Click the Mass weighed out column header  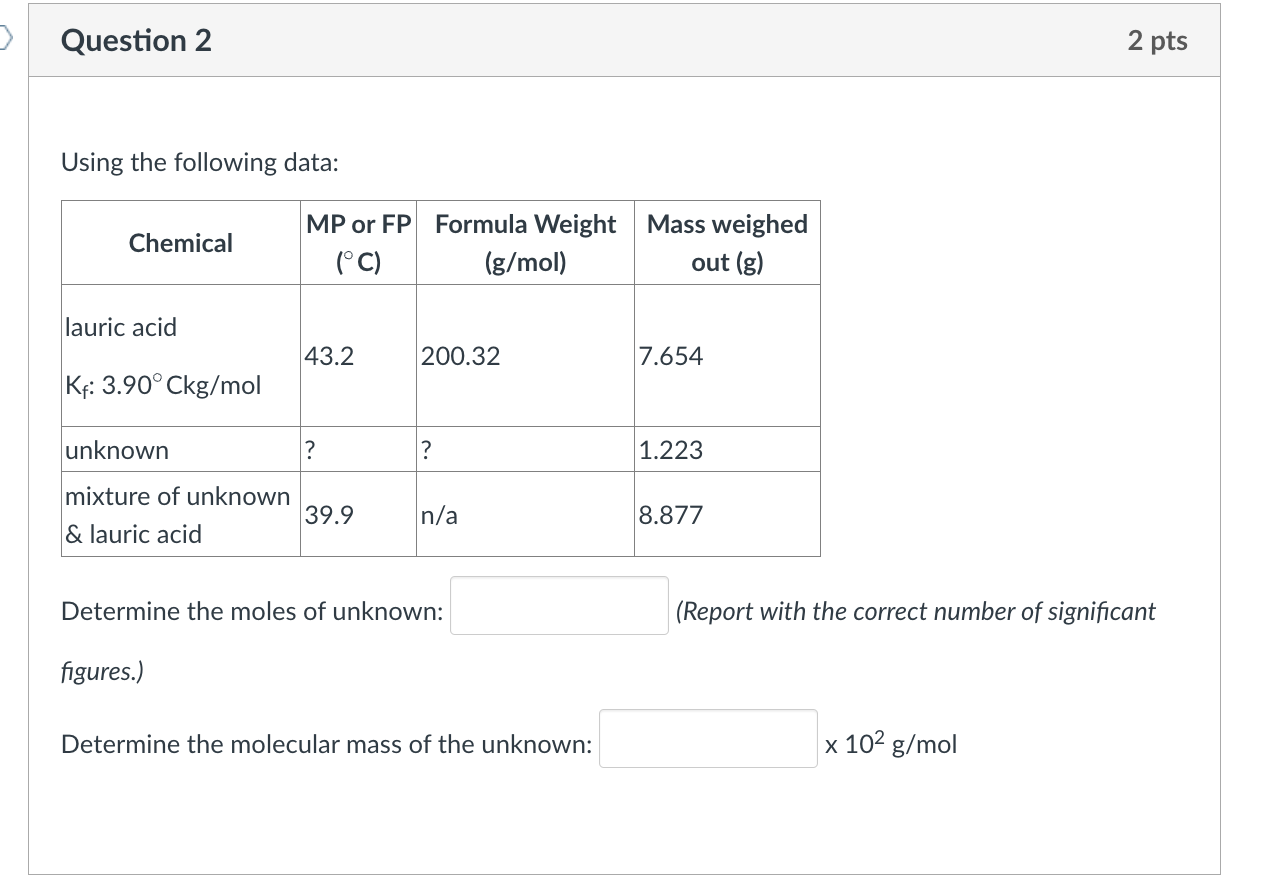pyautogui.click(x=727, y=242)
